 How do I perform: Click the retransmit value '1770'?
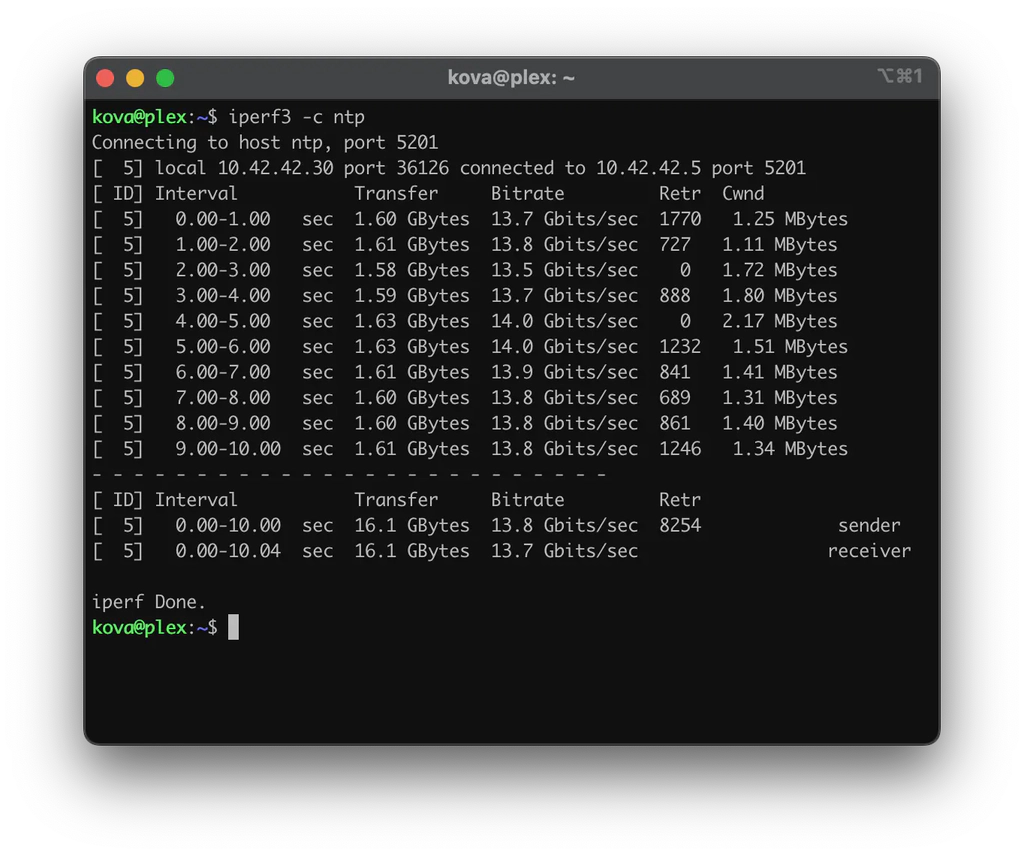tap(680, 219)
